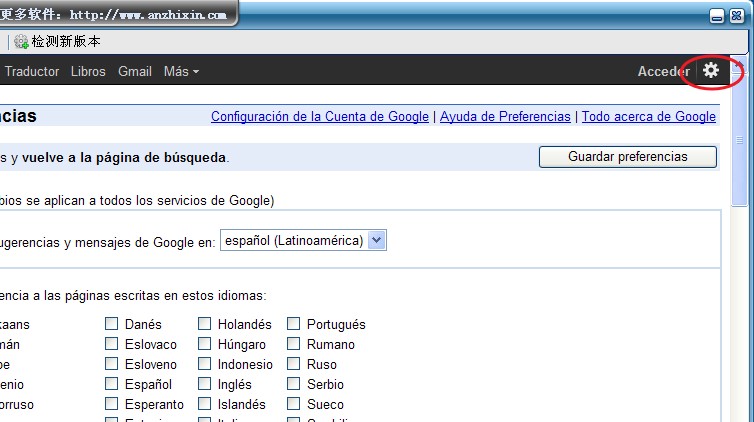
Task: Tick the Portugués checkbox
Action: [x=294, y=324]
